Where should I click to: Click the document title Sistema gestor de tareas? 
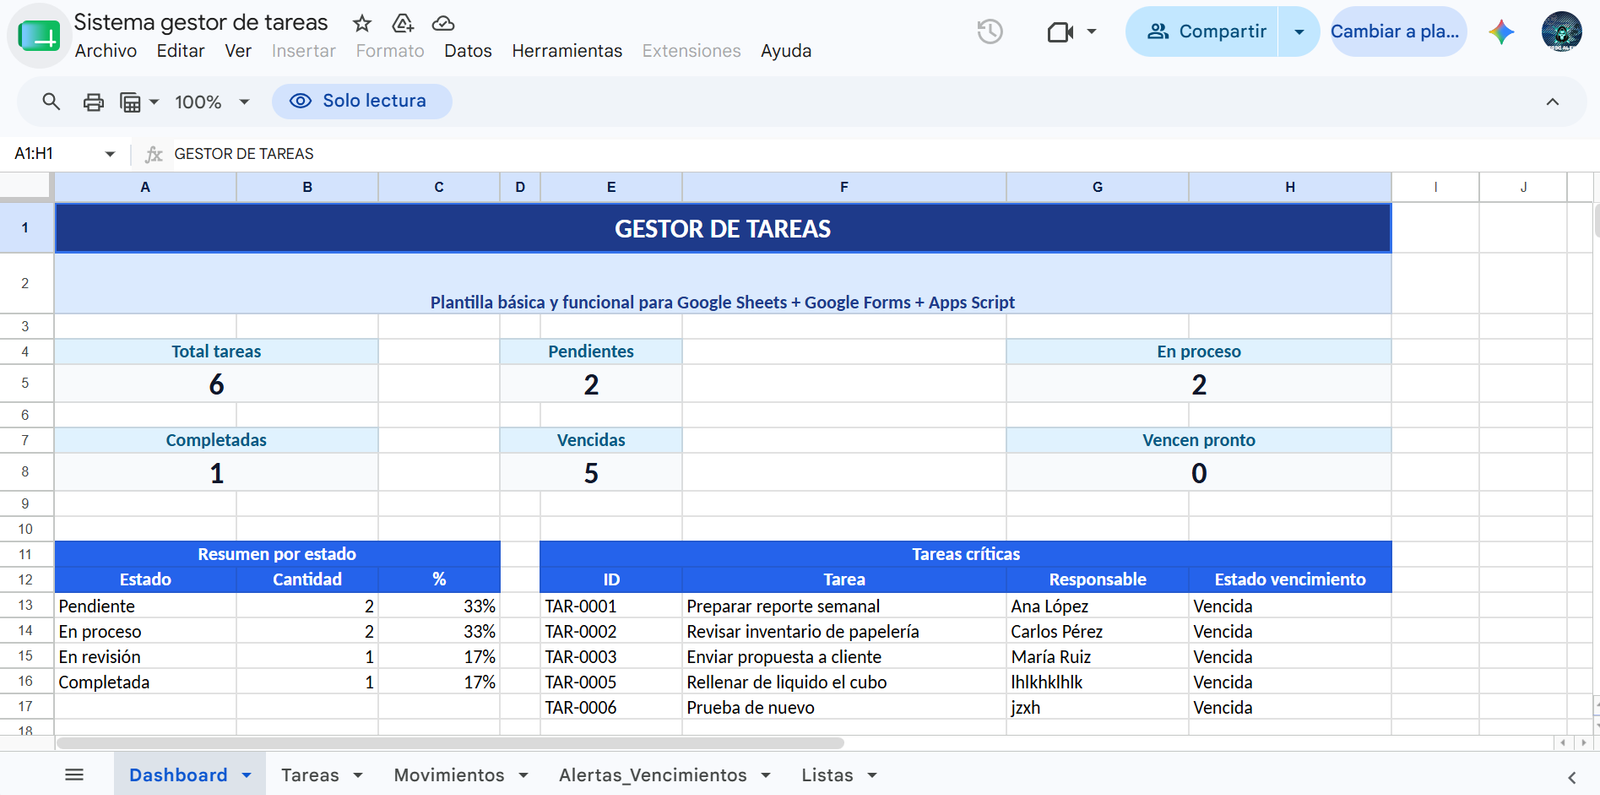201,23
